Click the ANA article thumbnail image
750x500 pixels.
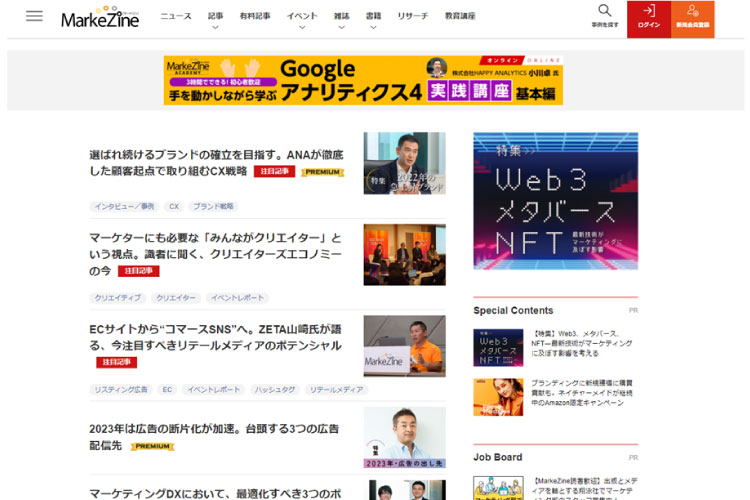click(x=405, y=163)
